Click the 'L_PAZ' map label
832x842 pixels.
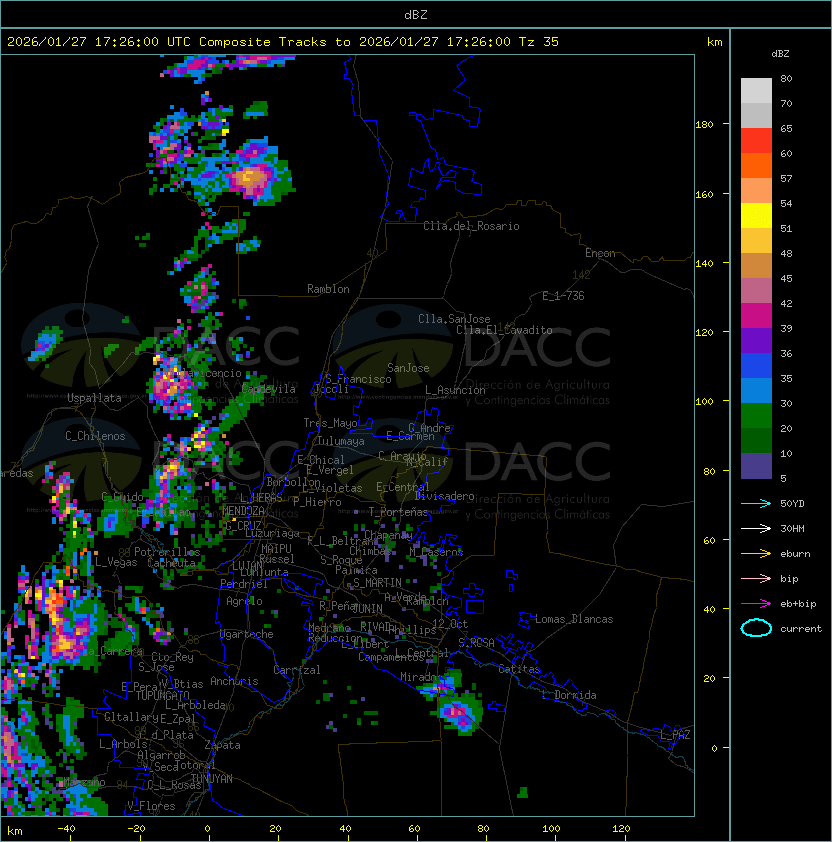tap(675, 735)
